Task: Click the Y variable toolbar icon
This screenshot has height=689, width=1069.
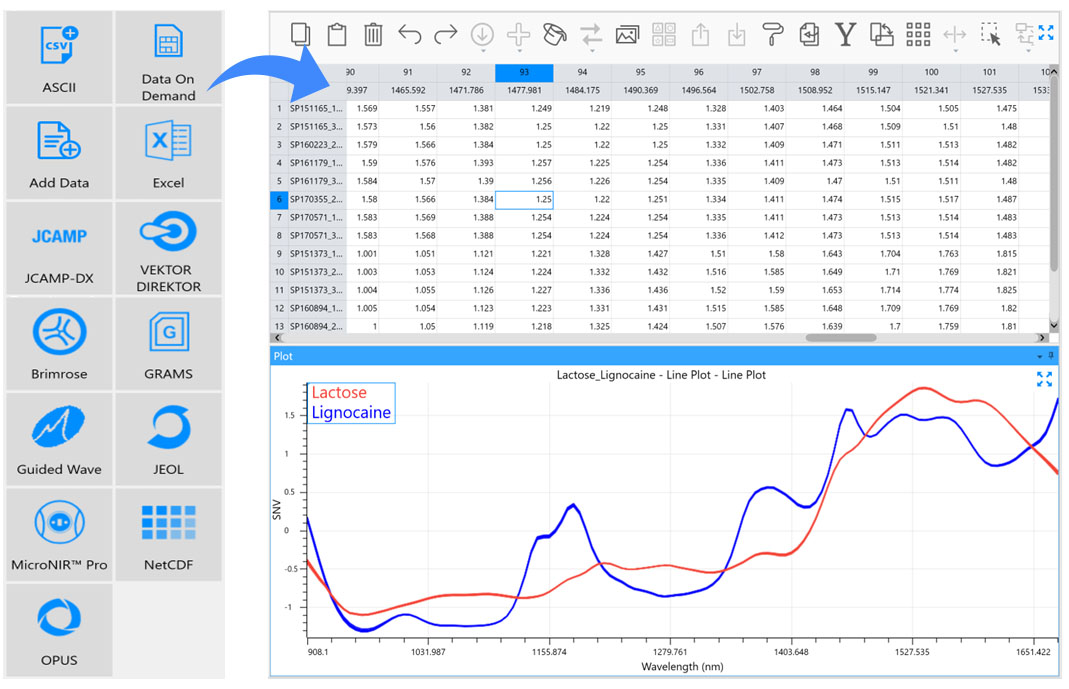Action: point(845,34)
